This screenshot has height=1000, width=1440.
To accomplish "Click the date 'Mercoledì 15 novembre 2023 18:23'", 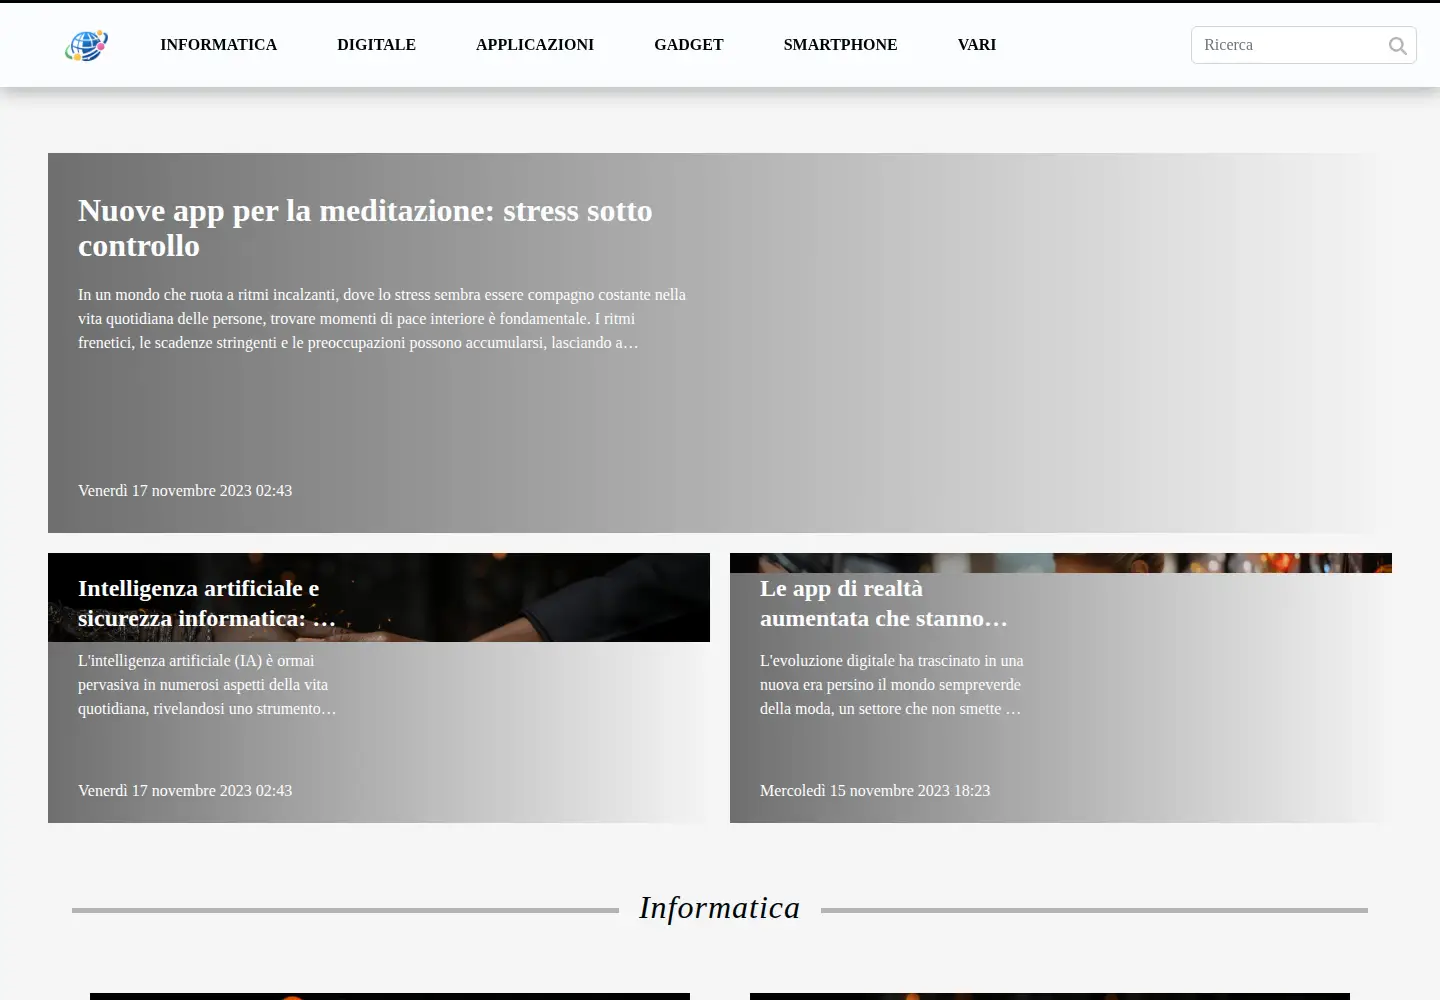I will [875, 791].
